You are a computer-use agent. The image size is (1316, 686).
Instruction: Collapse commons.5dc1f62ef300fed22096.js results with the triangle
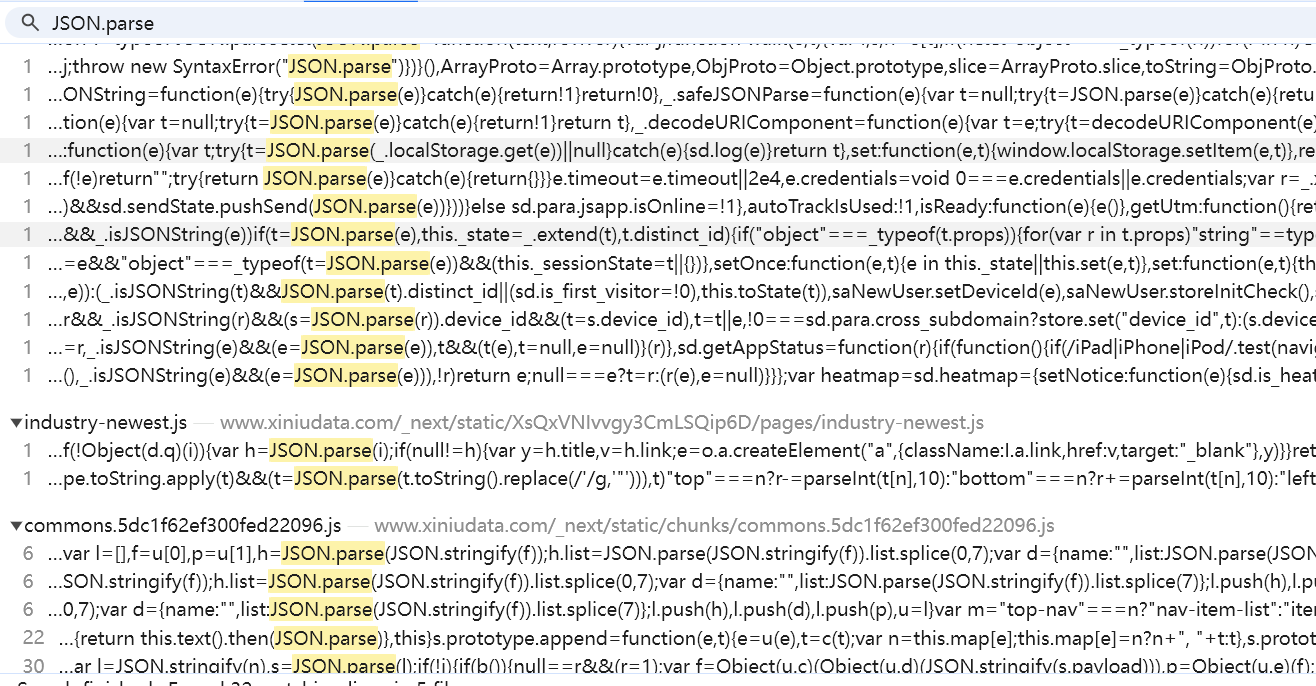16,525
